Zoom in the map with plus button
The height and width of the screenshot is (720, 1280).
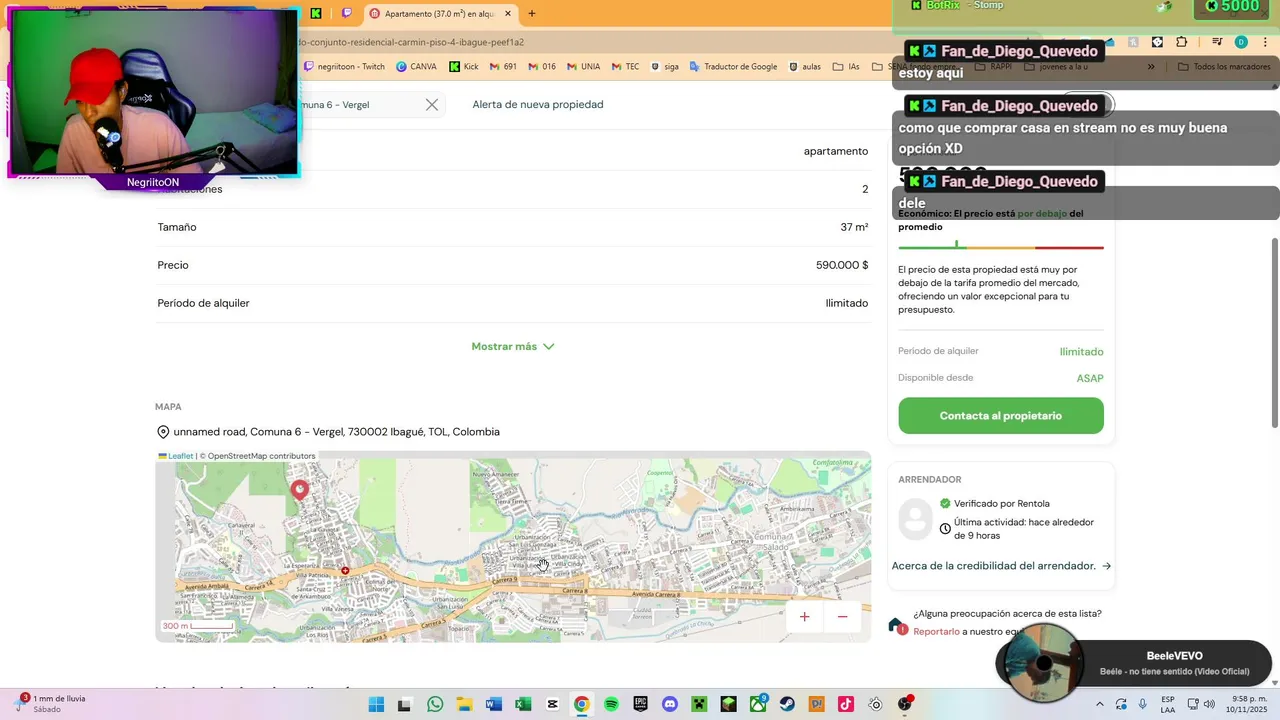pyautogui.click(x=804, y=616)
